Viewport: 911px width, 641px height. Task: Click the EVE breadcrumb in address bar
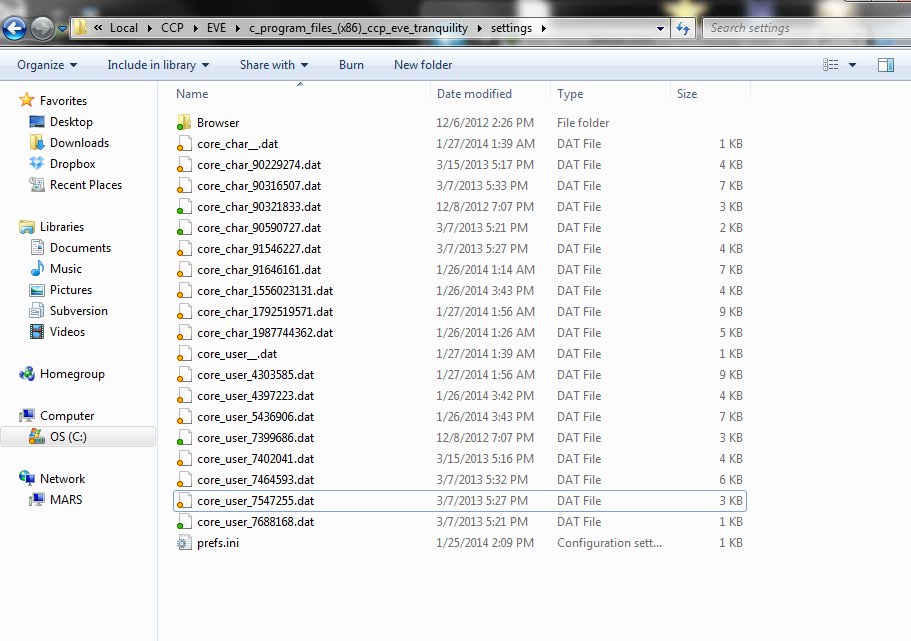coord(216,28)
